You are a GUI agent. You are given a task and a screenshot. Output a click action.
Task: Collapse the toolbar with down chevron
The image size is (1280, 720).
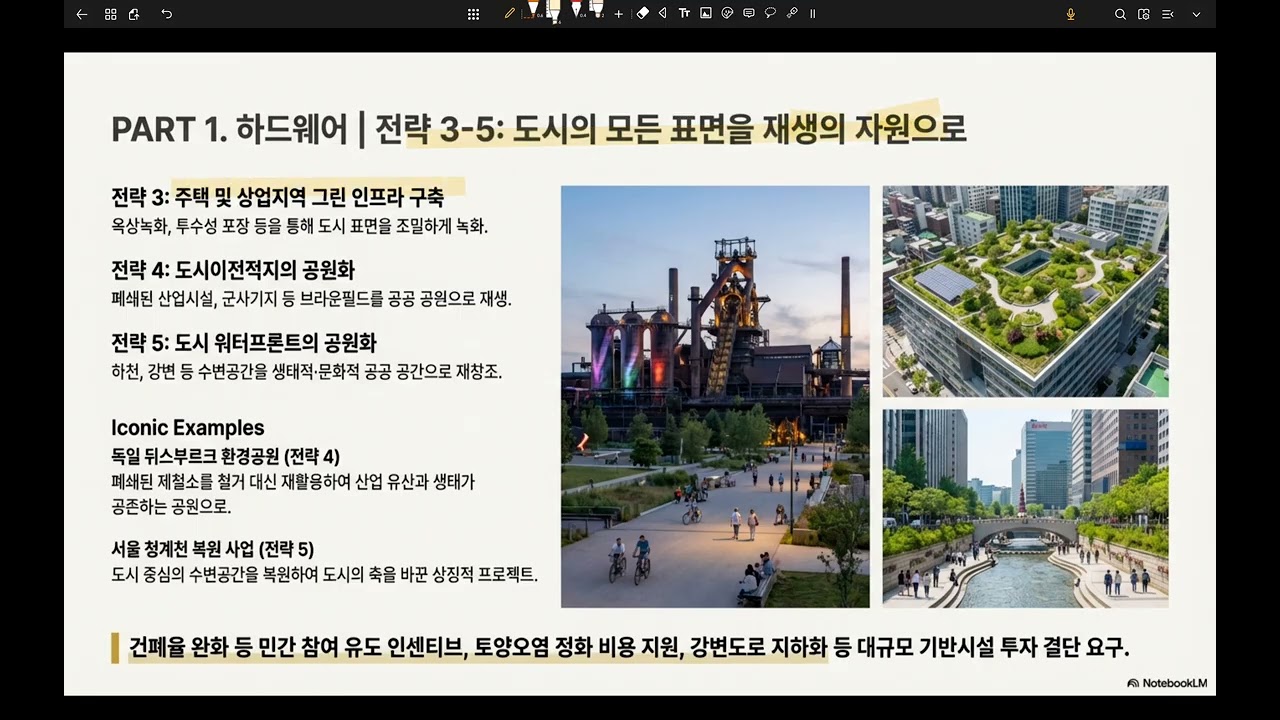point(1196,14)
